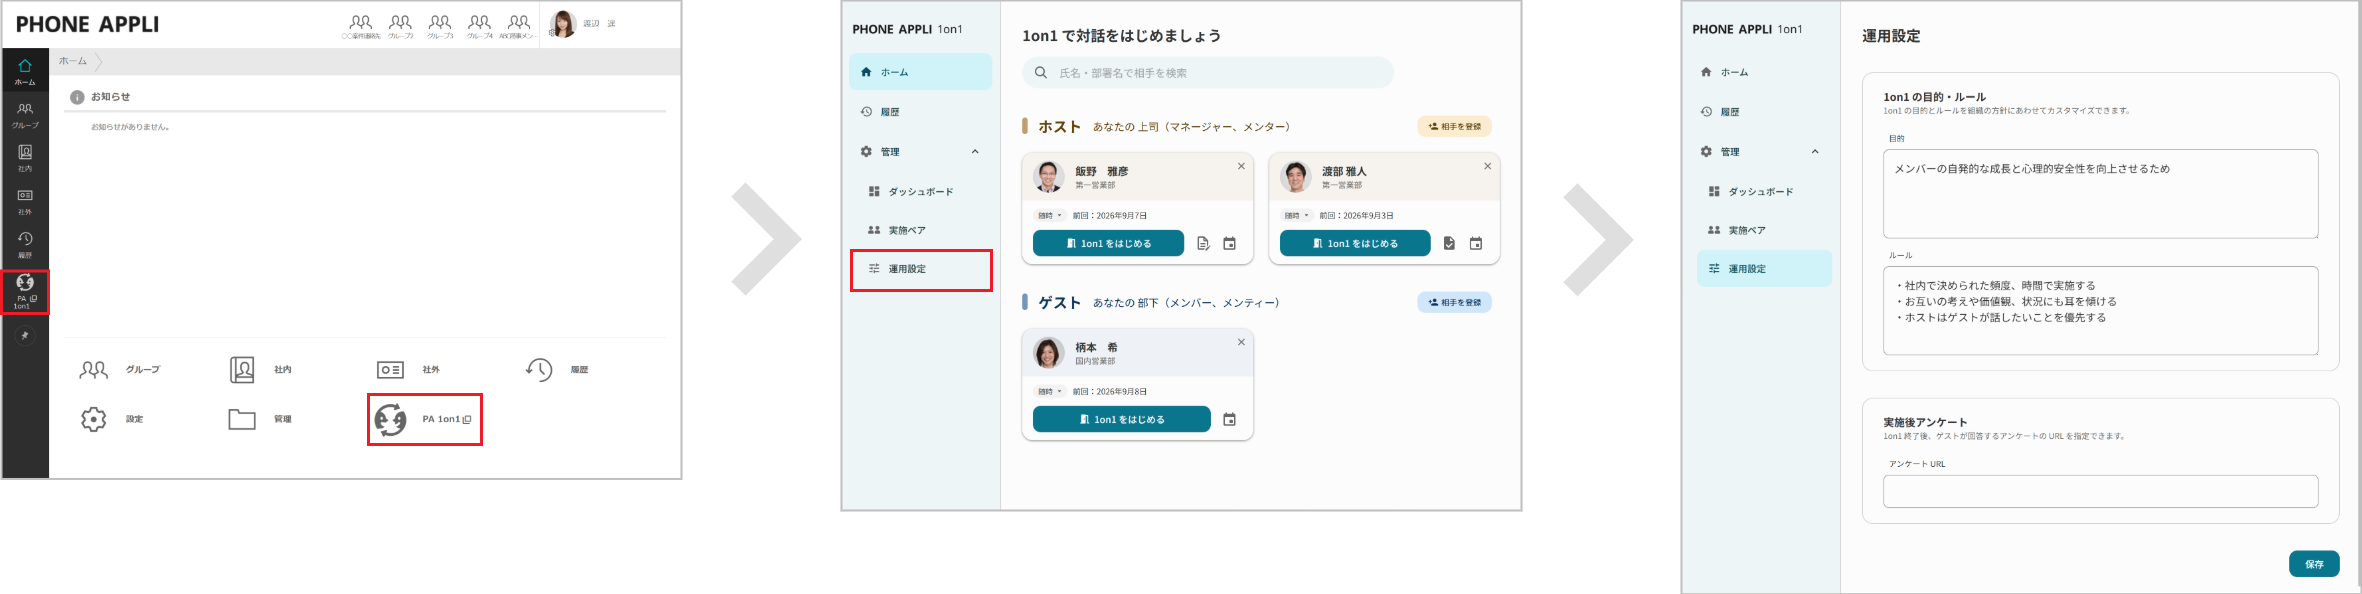Click the user avatar in the top header
This screenshot has width=2362, height=594.
(564, 24)
